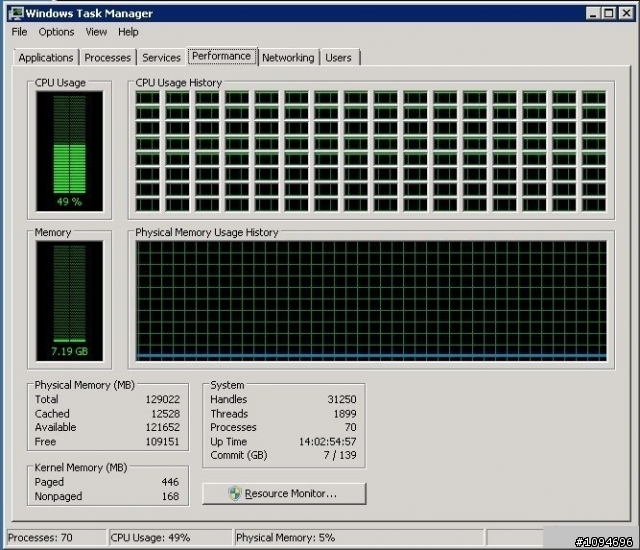The height and width of the screenshot is (550, 640).
Task: Click the Physical Memory (MB) group label
Action: pos(84,385)
